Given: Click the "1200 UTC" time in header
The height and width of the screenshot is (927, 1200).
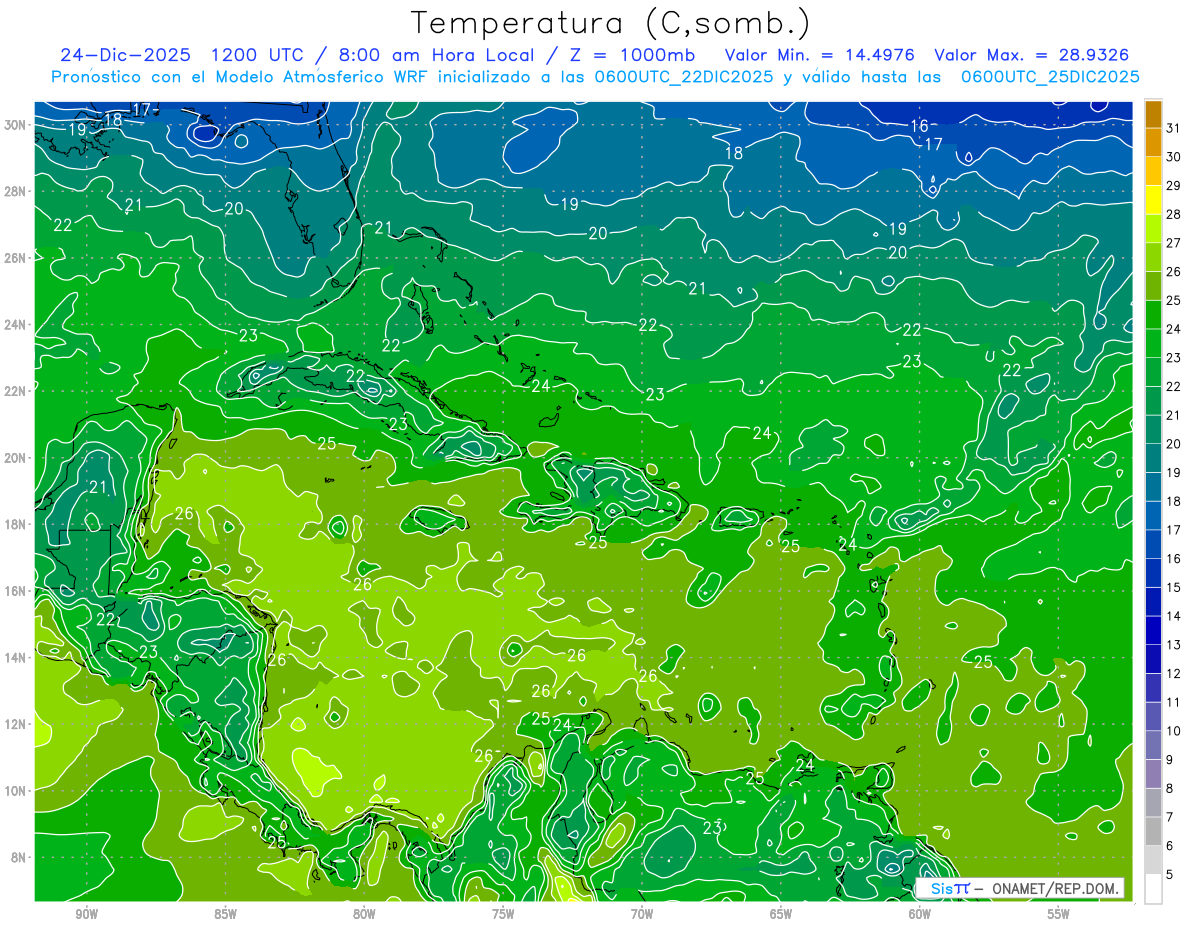Looking at the screenshot, I should [260, 55].
